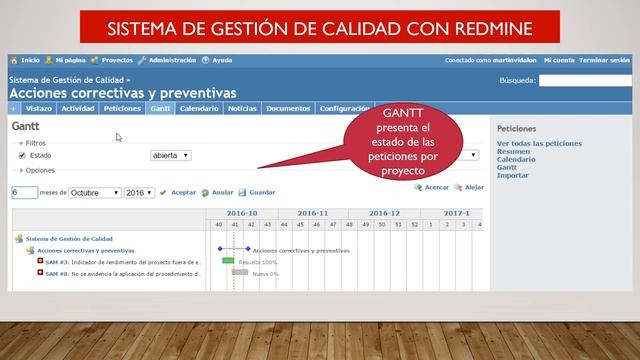Click the Inicio home icon
The image size is (640, 360).
tap(14, 60)
